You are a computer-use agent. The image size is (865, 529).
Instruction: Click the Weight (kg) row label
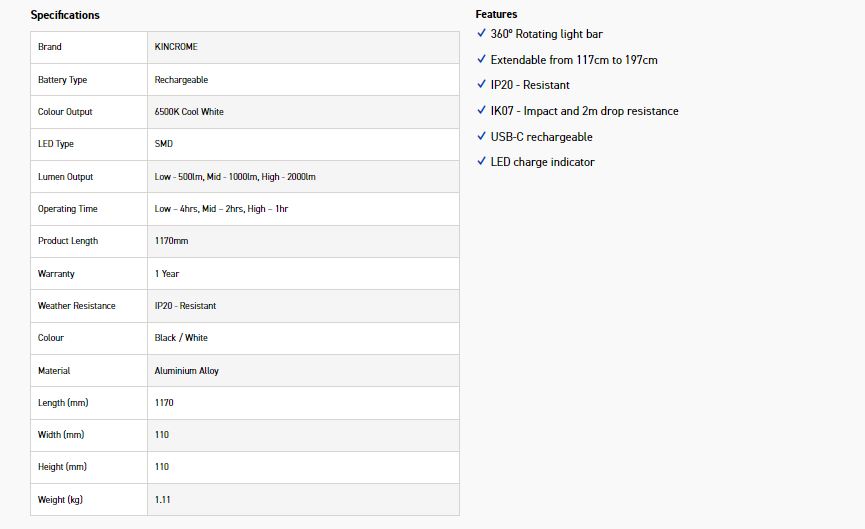[60, 500]
